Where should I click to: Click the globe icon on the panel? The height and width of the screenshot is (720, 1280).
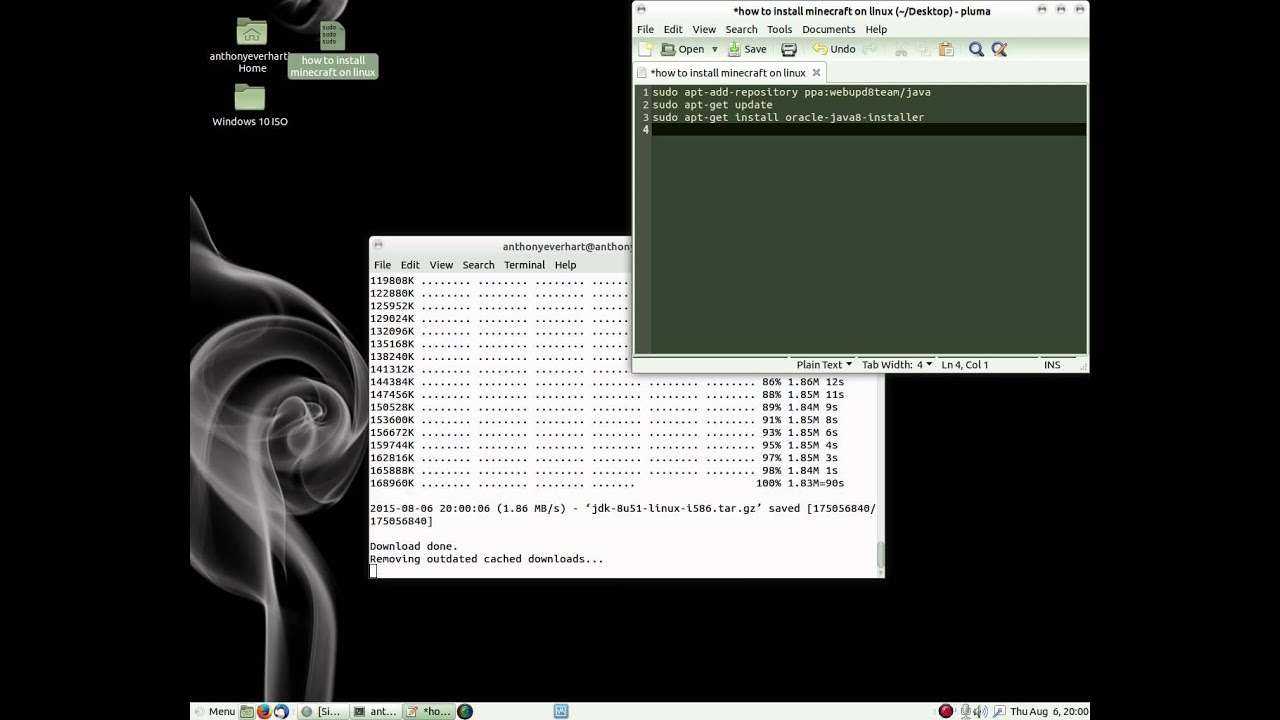point(465,712)
